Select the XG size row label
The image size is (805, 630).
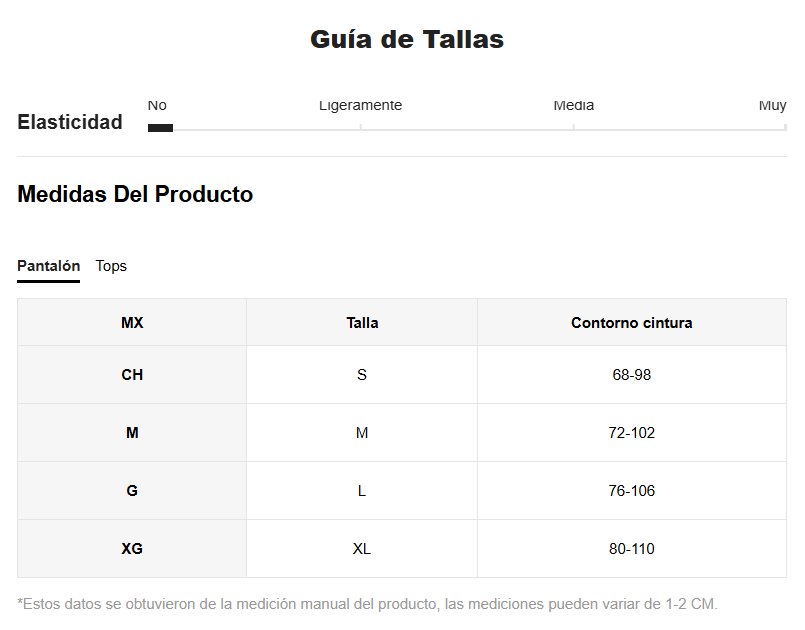click(132, 549)
